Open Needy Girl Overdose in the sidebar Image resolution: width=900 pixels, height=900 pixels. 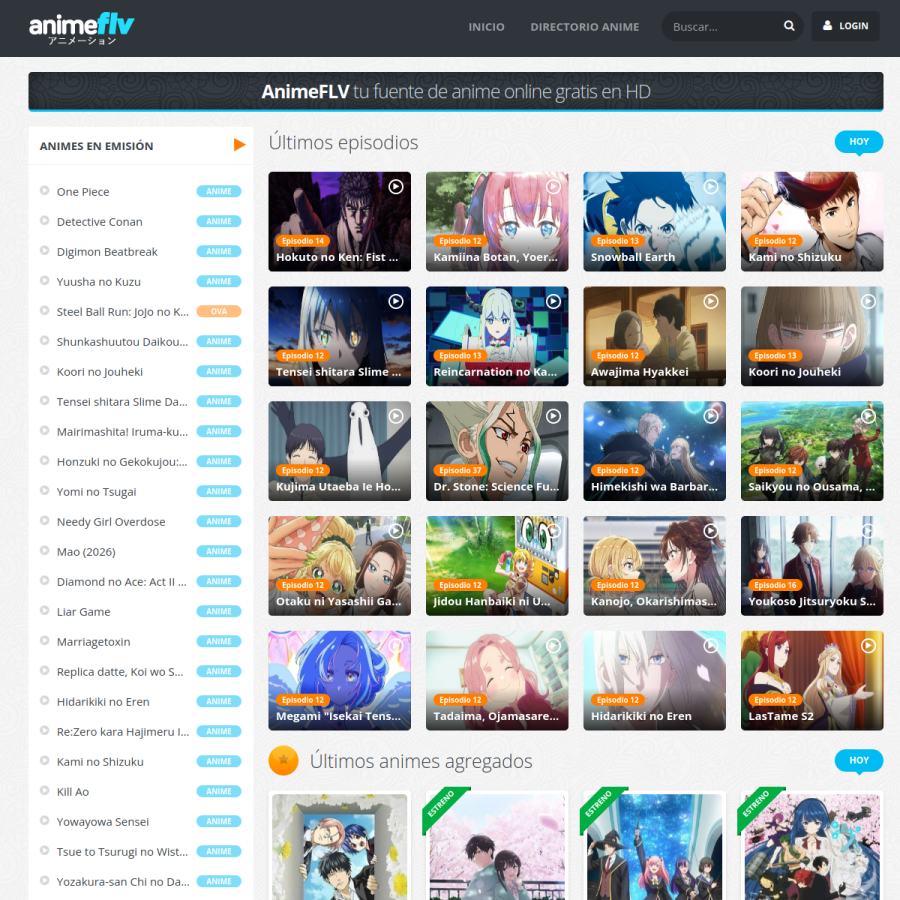click(111, 522)
